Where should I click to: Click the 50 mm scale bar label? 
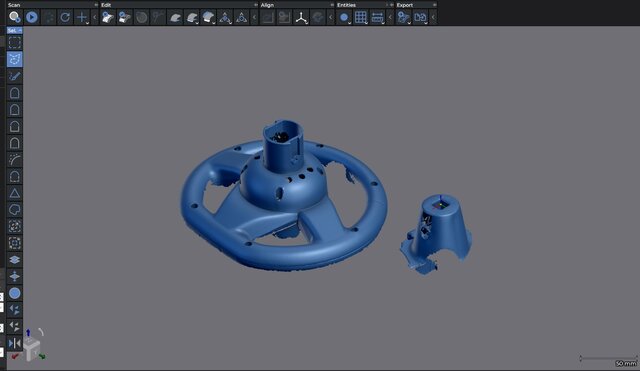[x=626, y=363]
